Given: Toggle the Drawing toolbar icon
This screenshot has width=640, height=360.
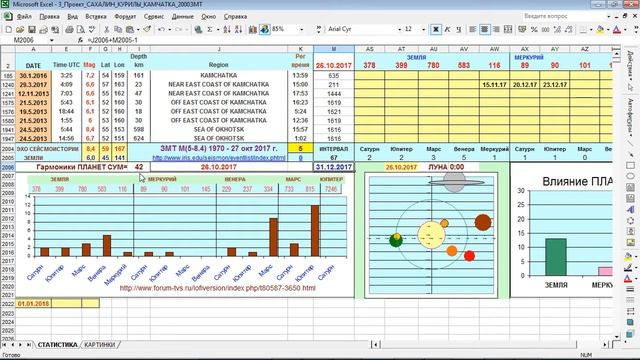Looking at the screenshot, I should [x=264, y=29].
